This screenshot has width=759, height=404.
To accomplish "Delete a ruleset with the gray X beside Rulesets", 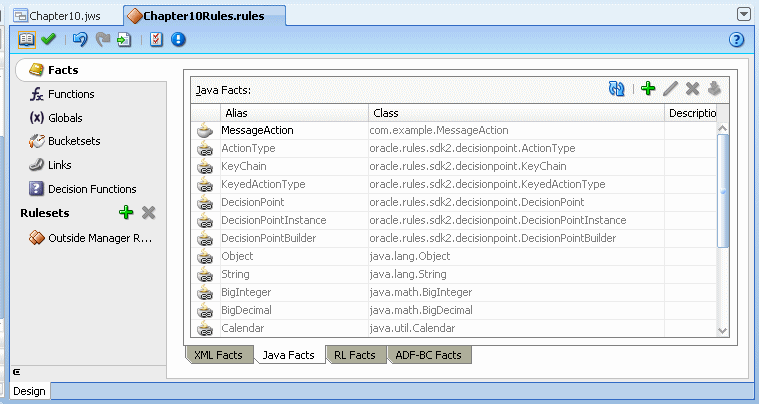I will [149, 212].
